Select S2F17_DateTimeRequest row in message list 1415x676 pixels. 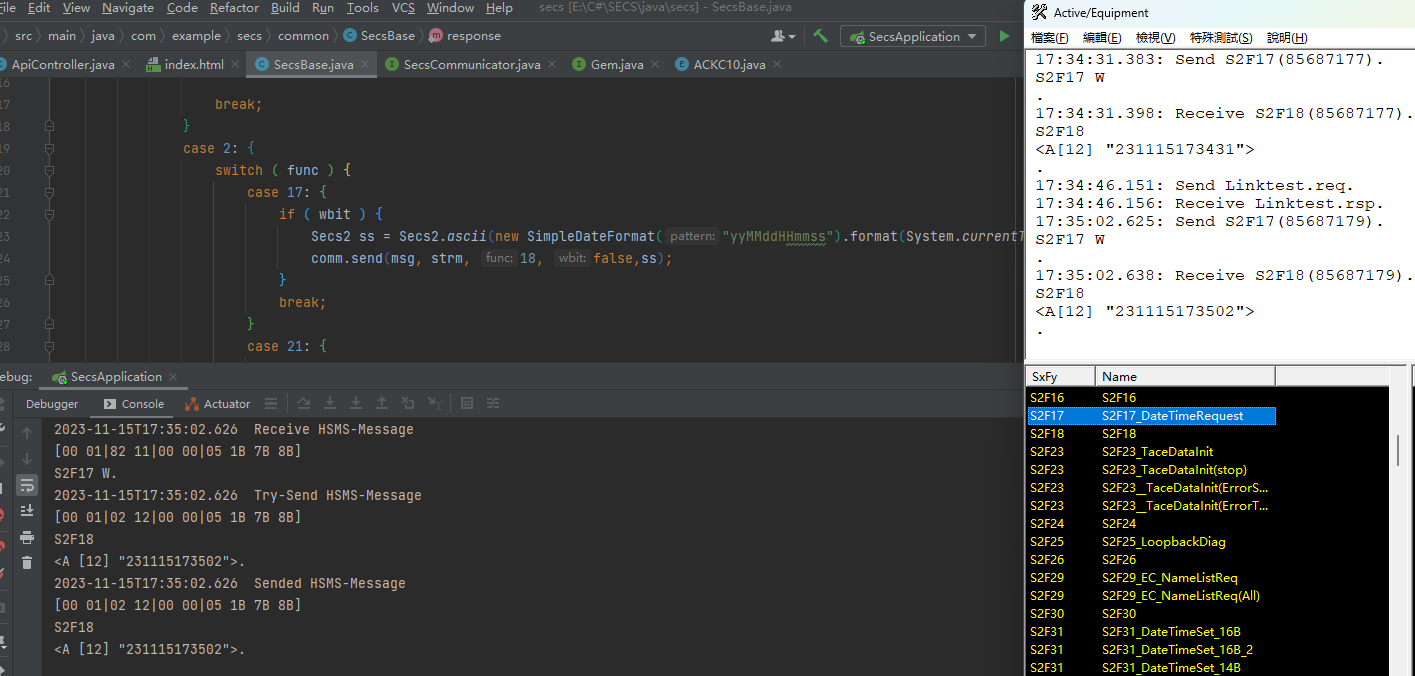coord(1151,415)
